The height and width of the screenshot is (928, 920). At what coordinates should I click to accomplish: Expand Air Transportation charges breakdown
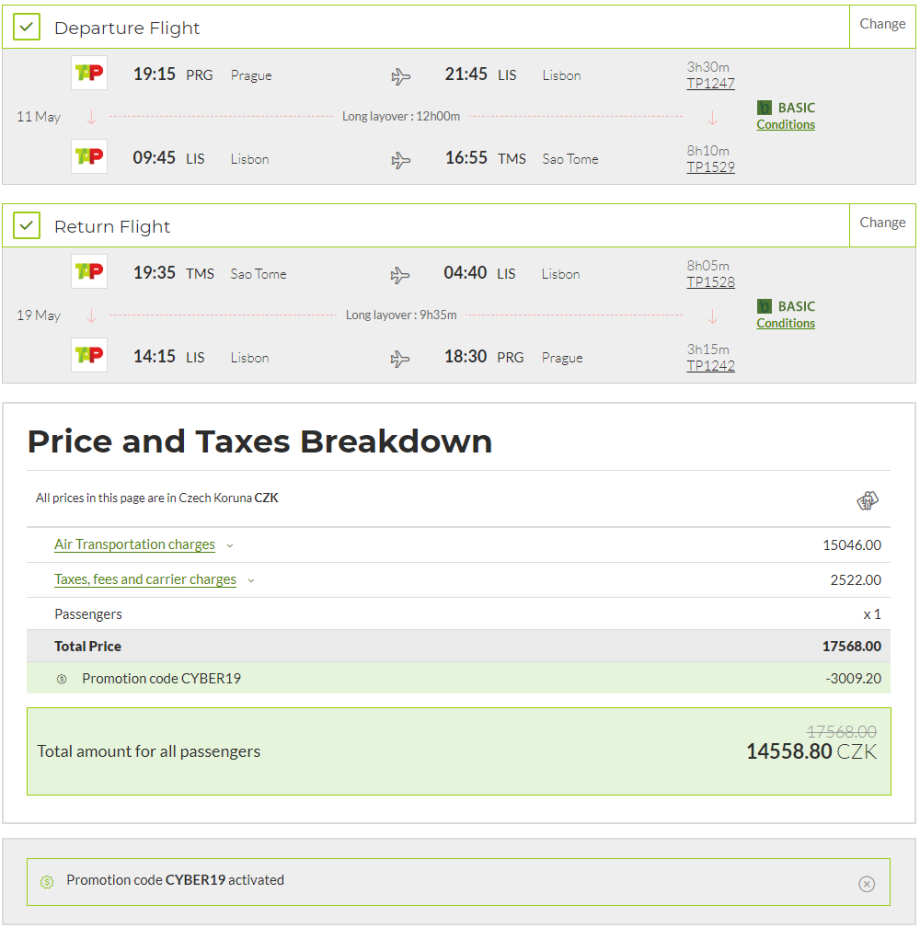[134, 545]
